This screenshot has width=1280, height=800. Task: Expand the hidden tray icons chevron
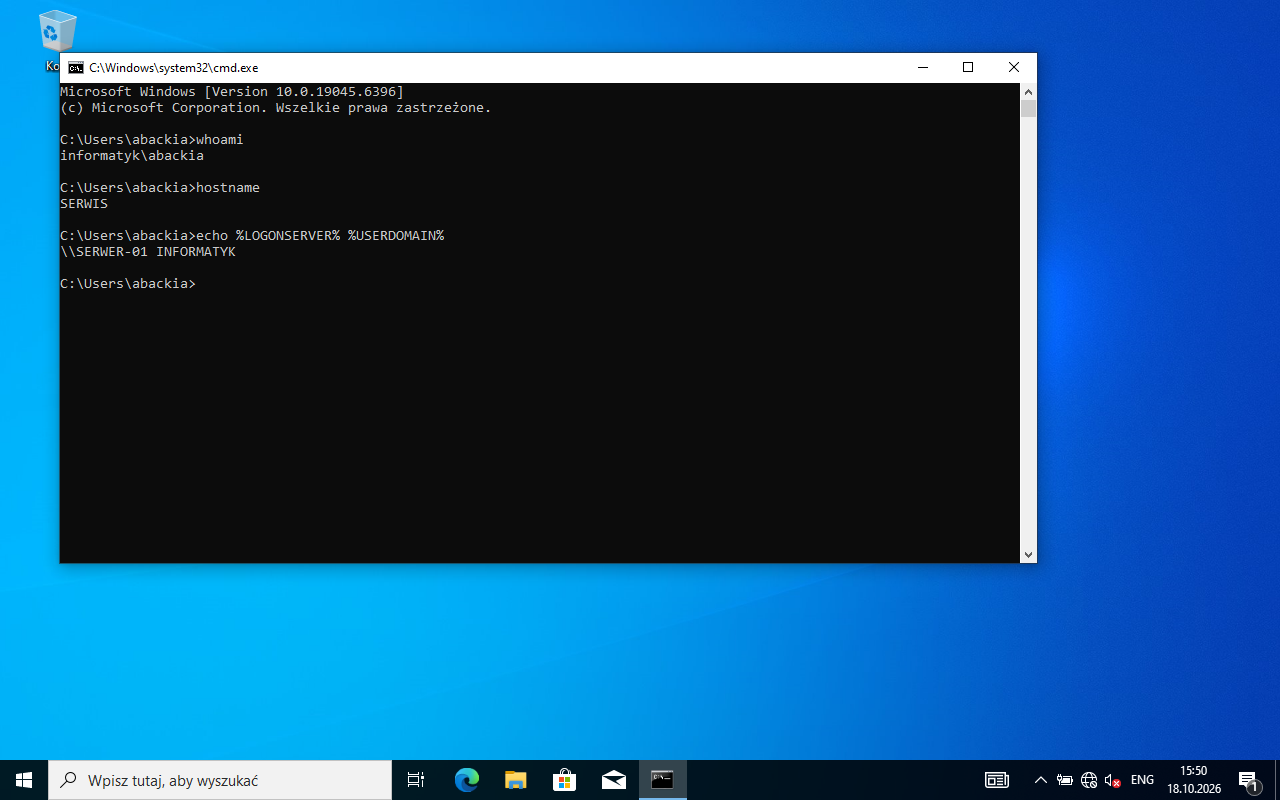click(x=1040, y=780)
